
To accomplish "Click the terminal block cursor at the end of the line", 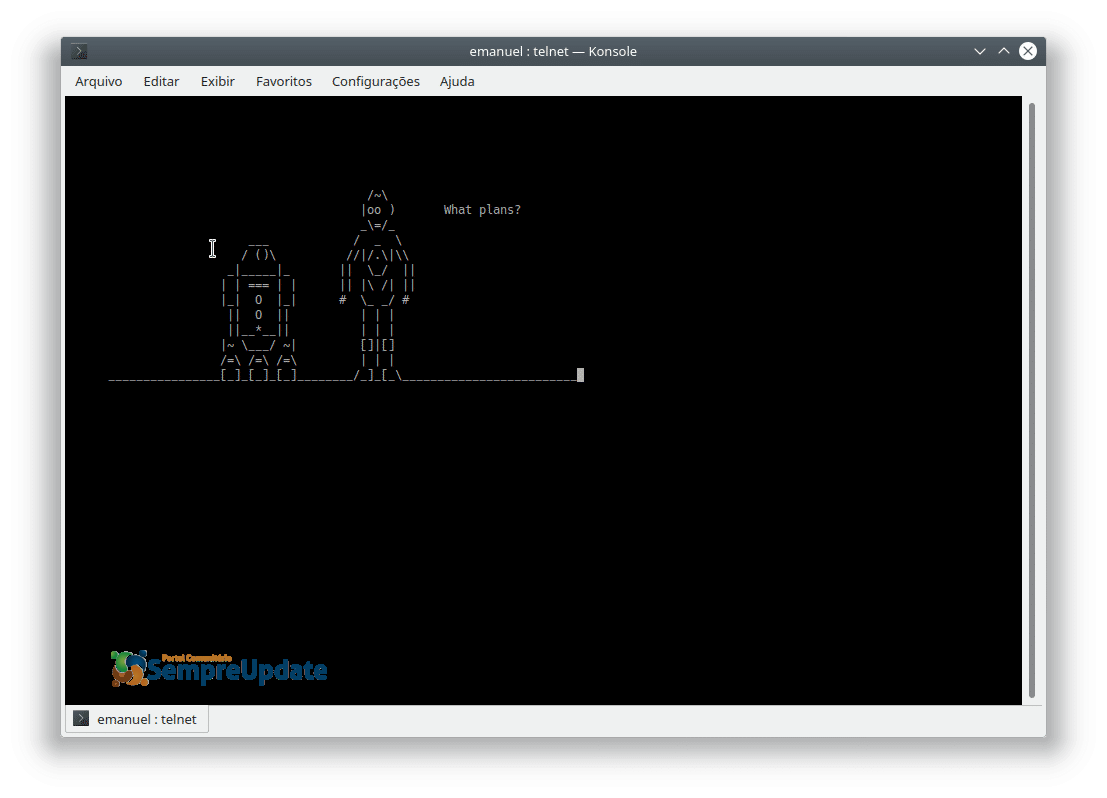I will click(x=580, y=375).
